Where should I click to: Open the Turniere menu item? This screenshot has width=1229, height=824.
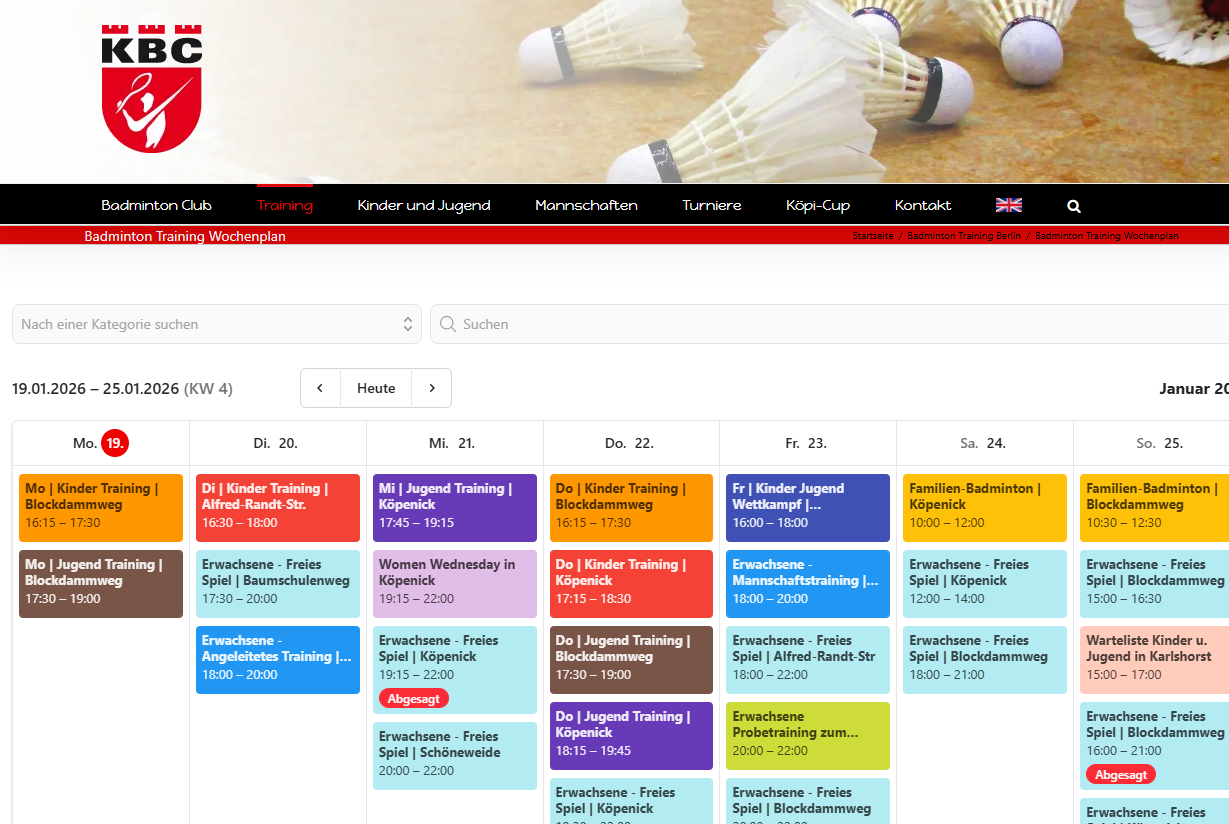712,205
